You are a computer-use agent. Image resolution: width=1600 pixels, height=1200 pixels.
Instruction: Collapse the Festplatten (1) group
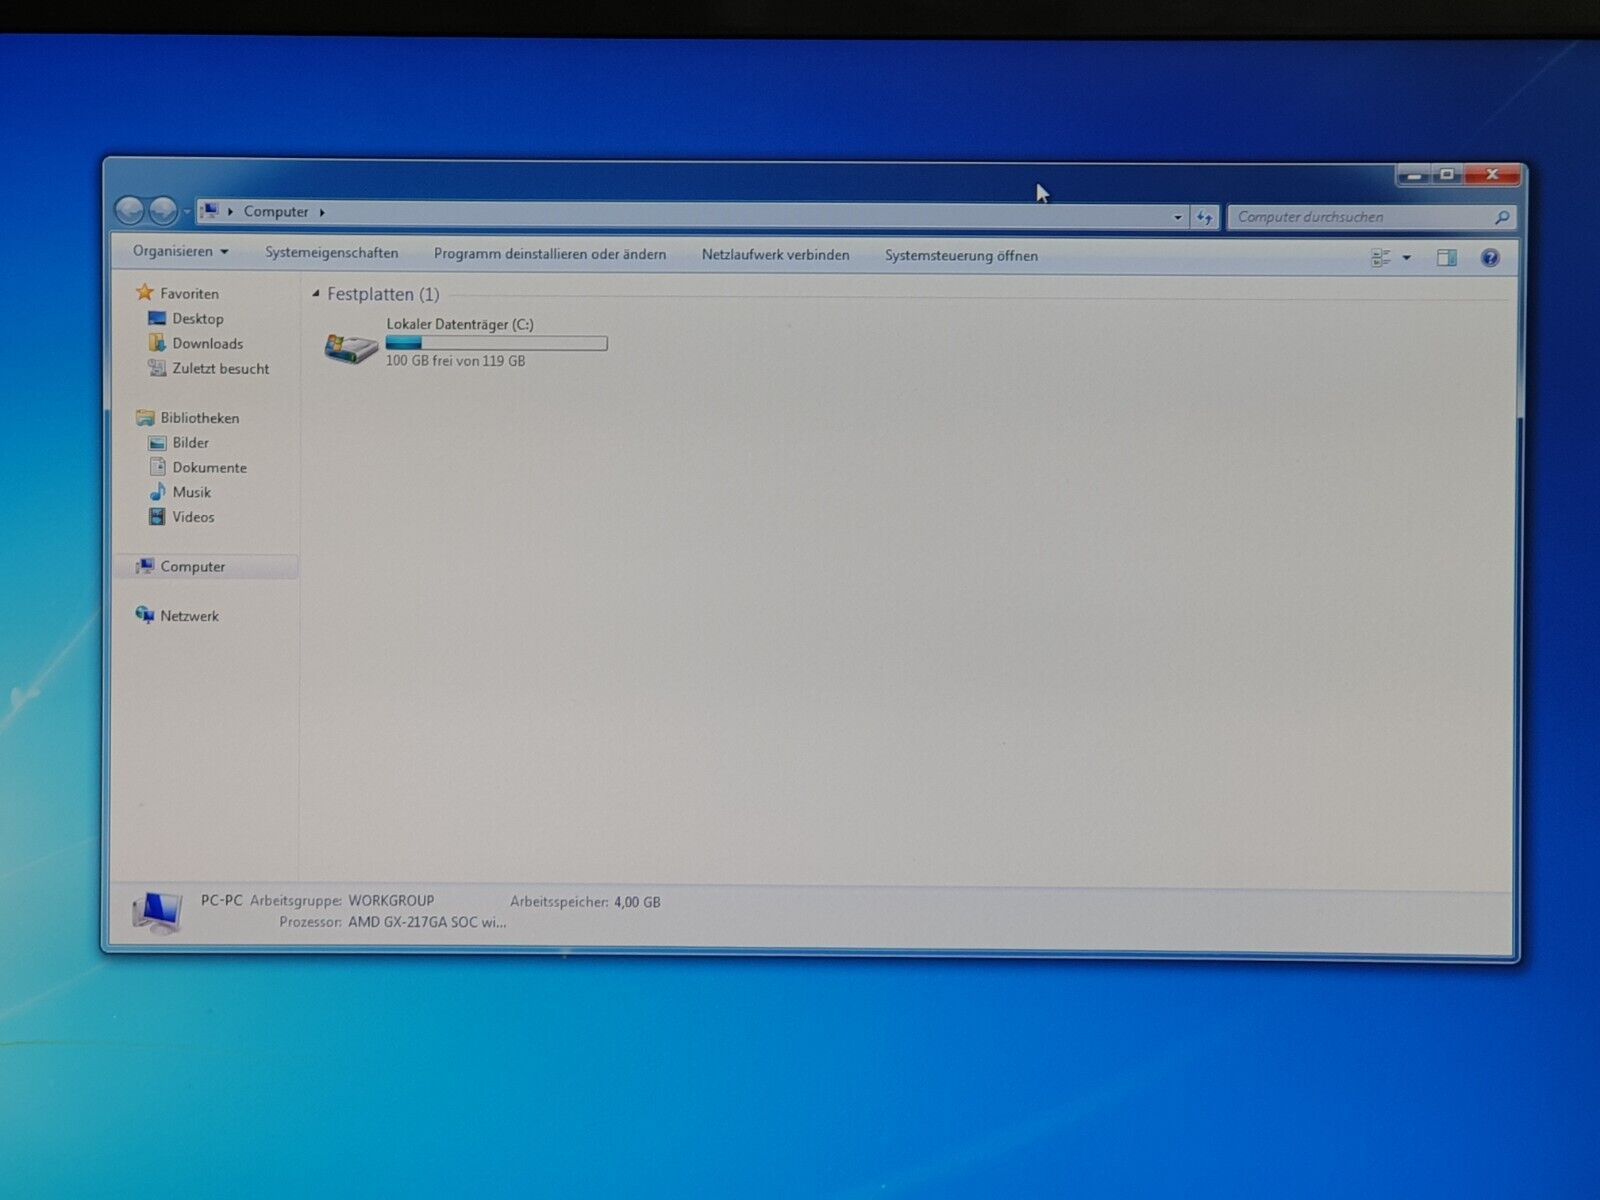coord(316,294)
